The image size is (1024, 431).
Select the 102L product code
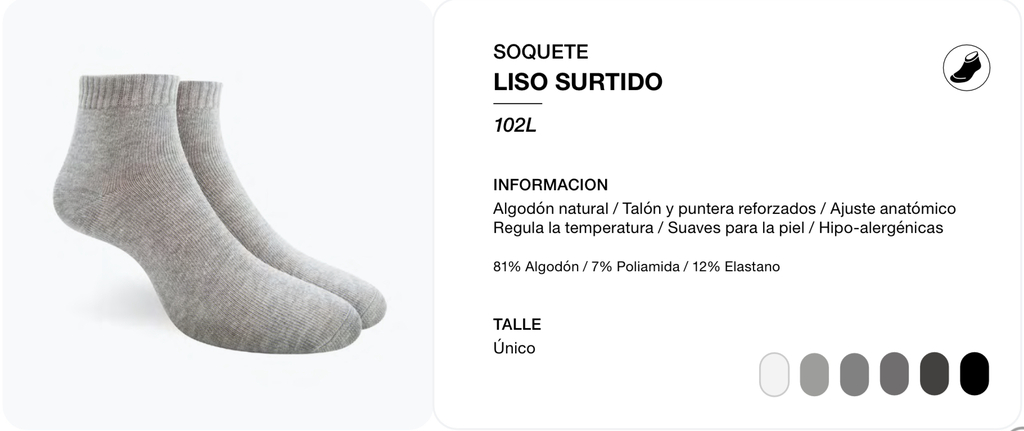tap(515, 125)
